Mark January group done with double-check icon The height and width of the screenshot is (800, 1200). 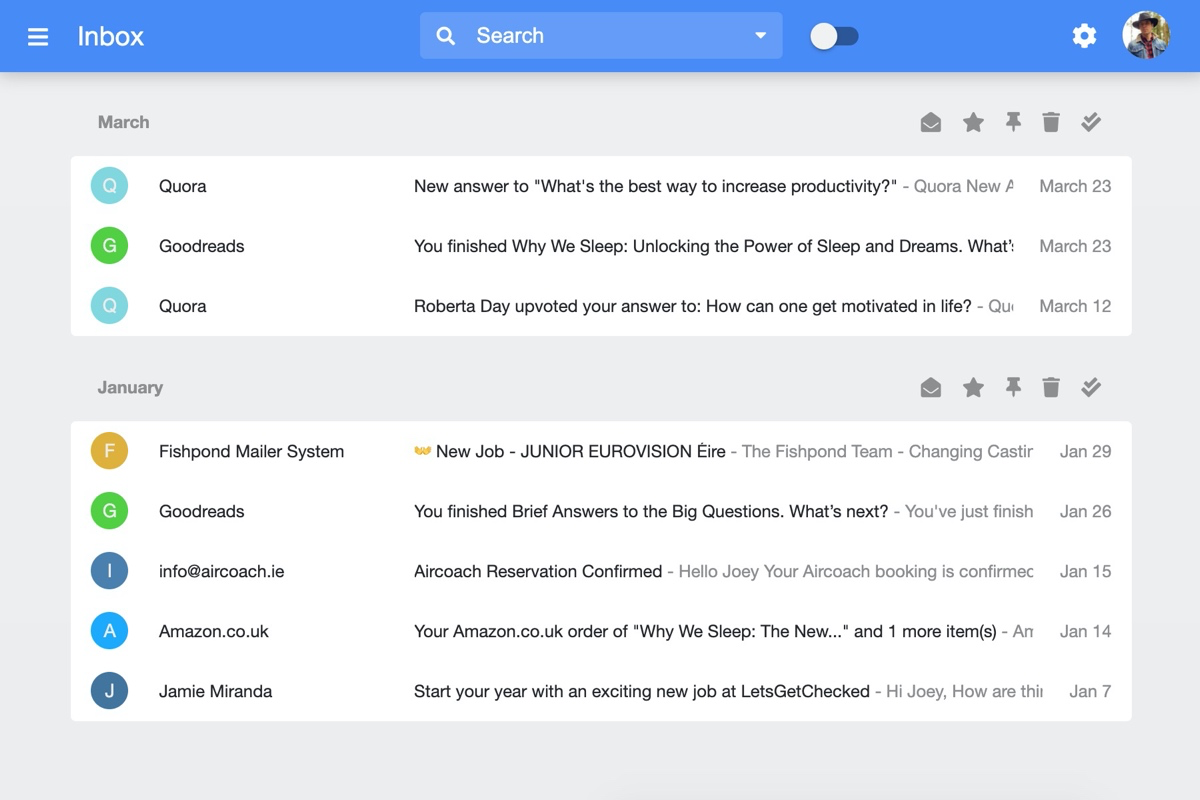(1091, 387)
